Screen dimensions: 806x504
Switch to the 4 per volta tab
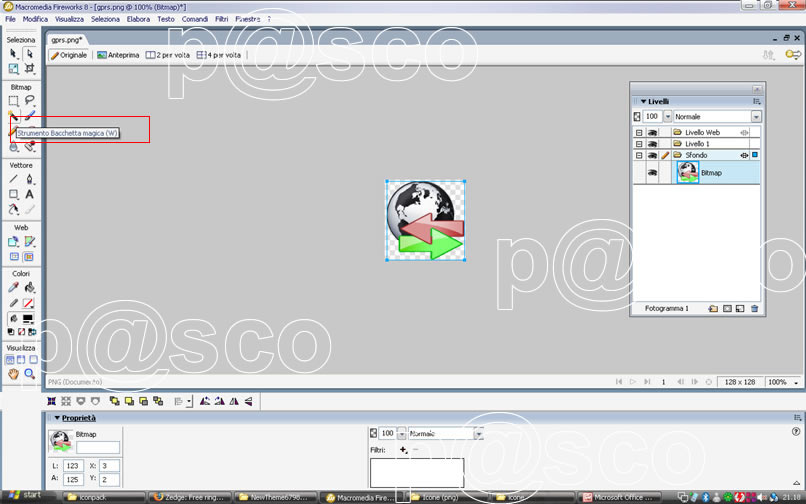click(x=218, y=55)
